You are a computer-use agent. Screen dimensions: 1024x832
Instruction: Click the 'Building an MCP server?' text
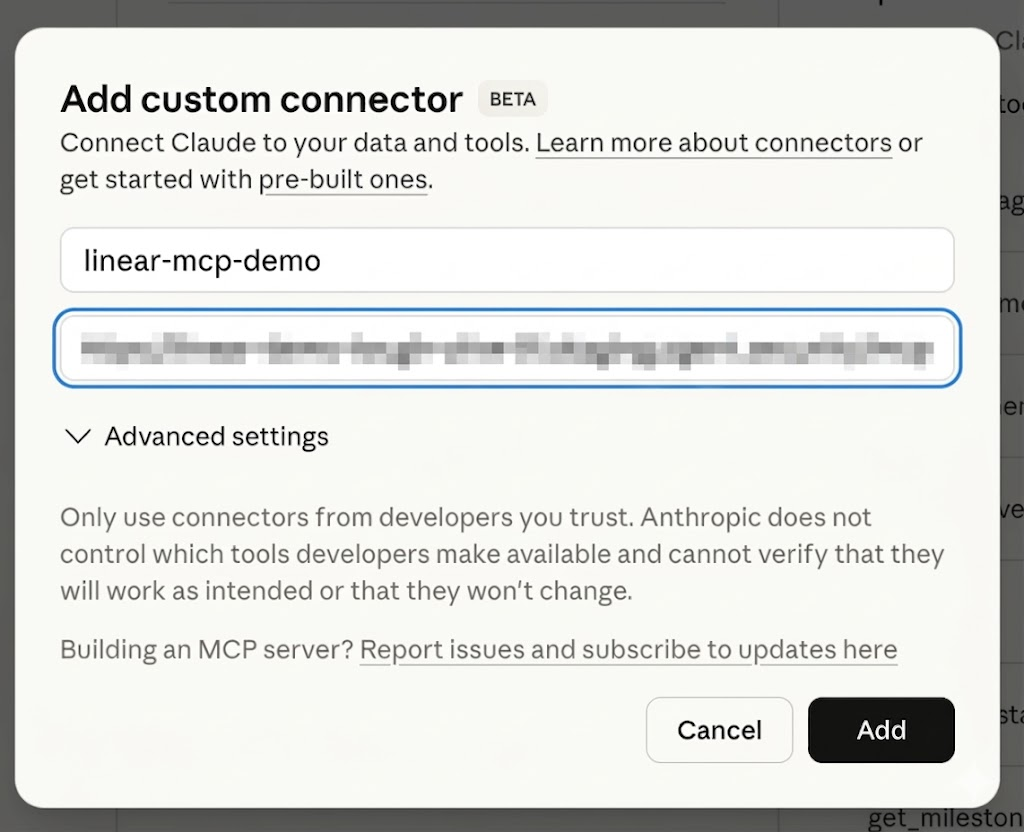pos(206,650)
